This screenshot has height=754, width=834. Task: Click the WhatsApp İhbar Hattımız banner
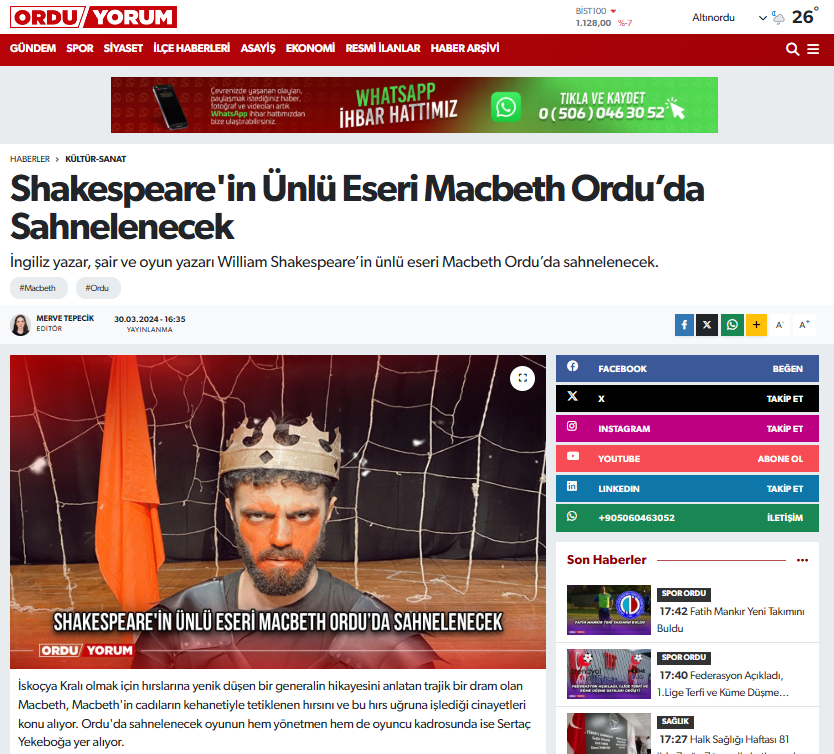[x=414, y=105]
